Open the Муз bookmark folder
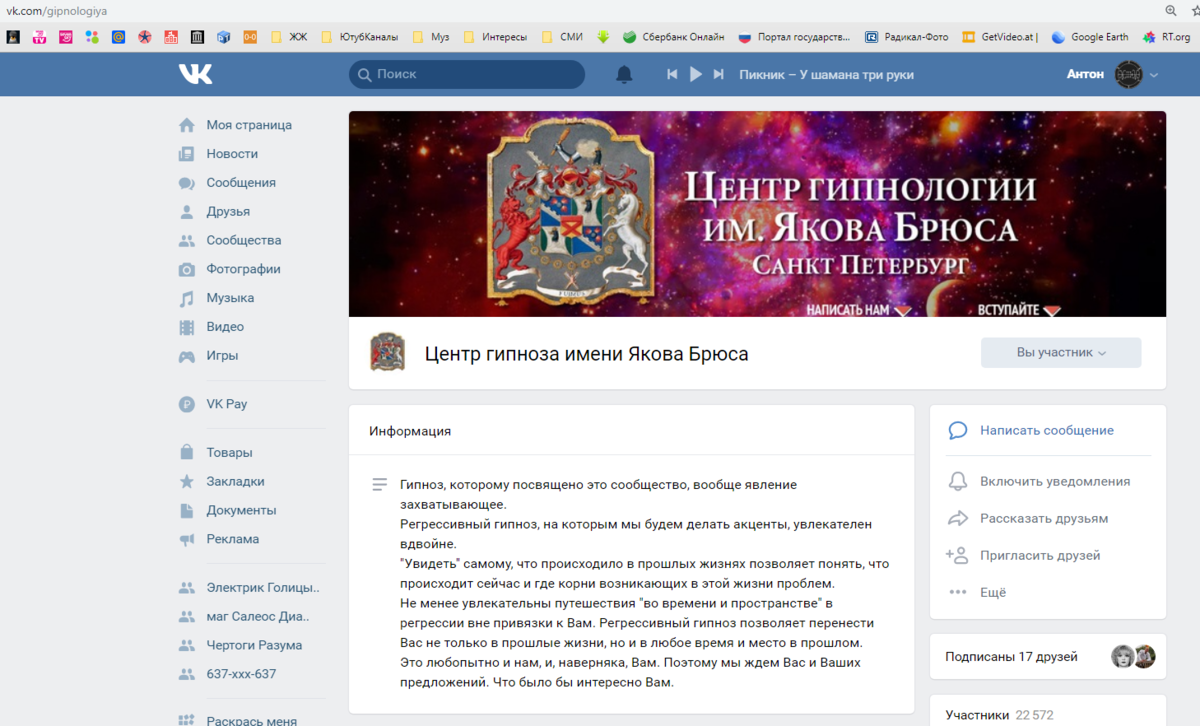 (430, 37)
